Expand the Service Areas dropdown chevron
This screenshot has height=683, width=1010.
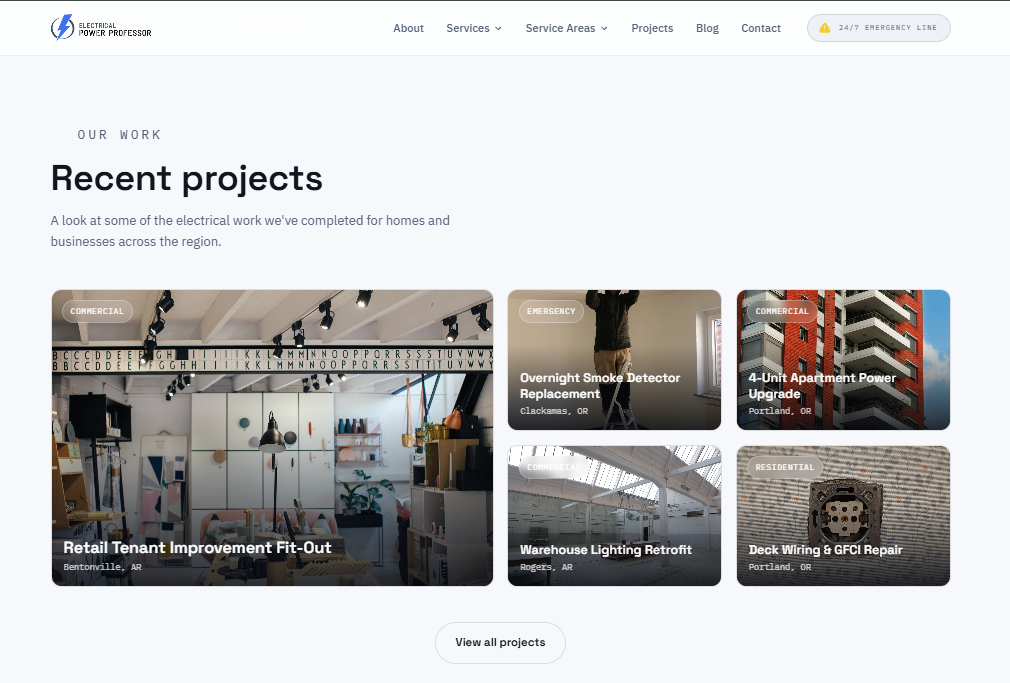click(604, 28)
